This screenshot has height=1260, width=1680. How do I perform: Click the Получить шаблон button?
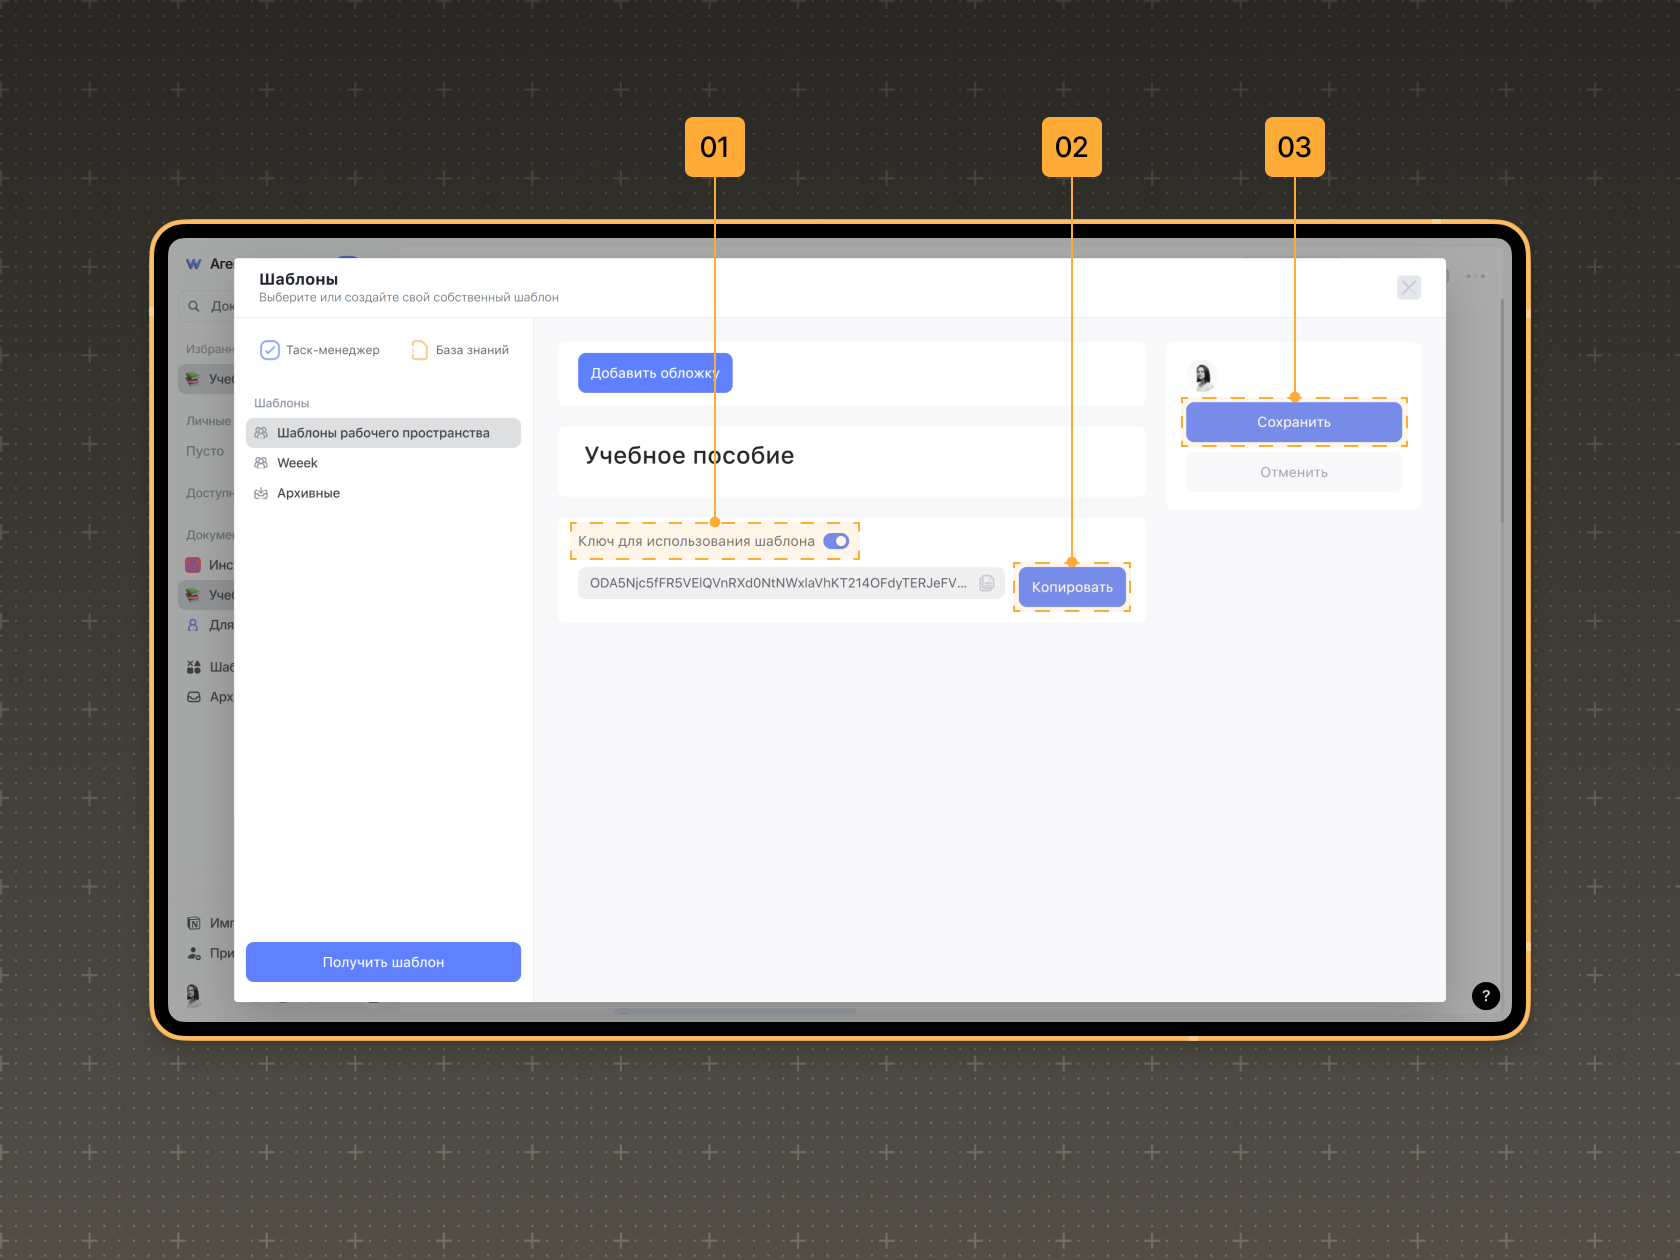coord(383,962)
